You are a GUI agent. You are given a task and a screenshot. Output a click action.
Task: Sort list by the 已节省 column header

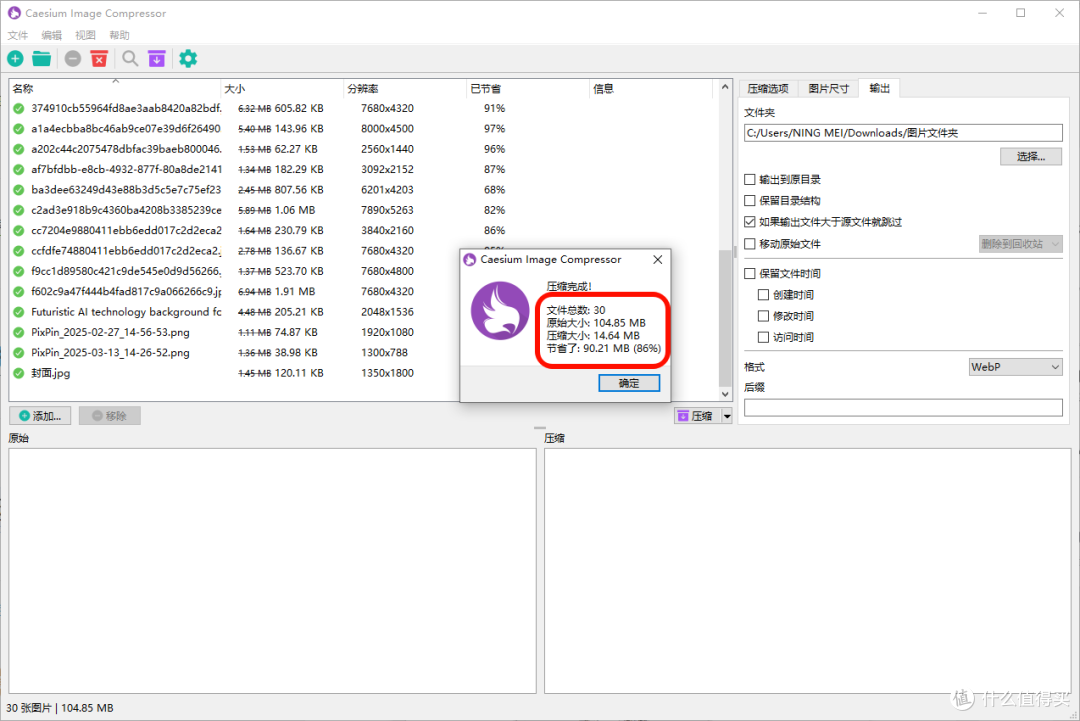[528, 89]
